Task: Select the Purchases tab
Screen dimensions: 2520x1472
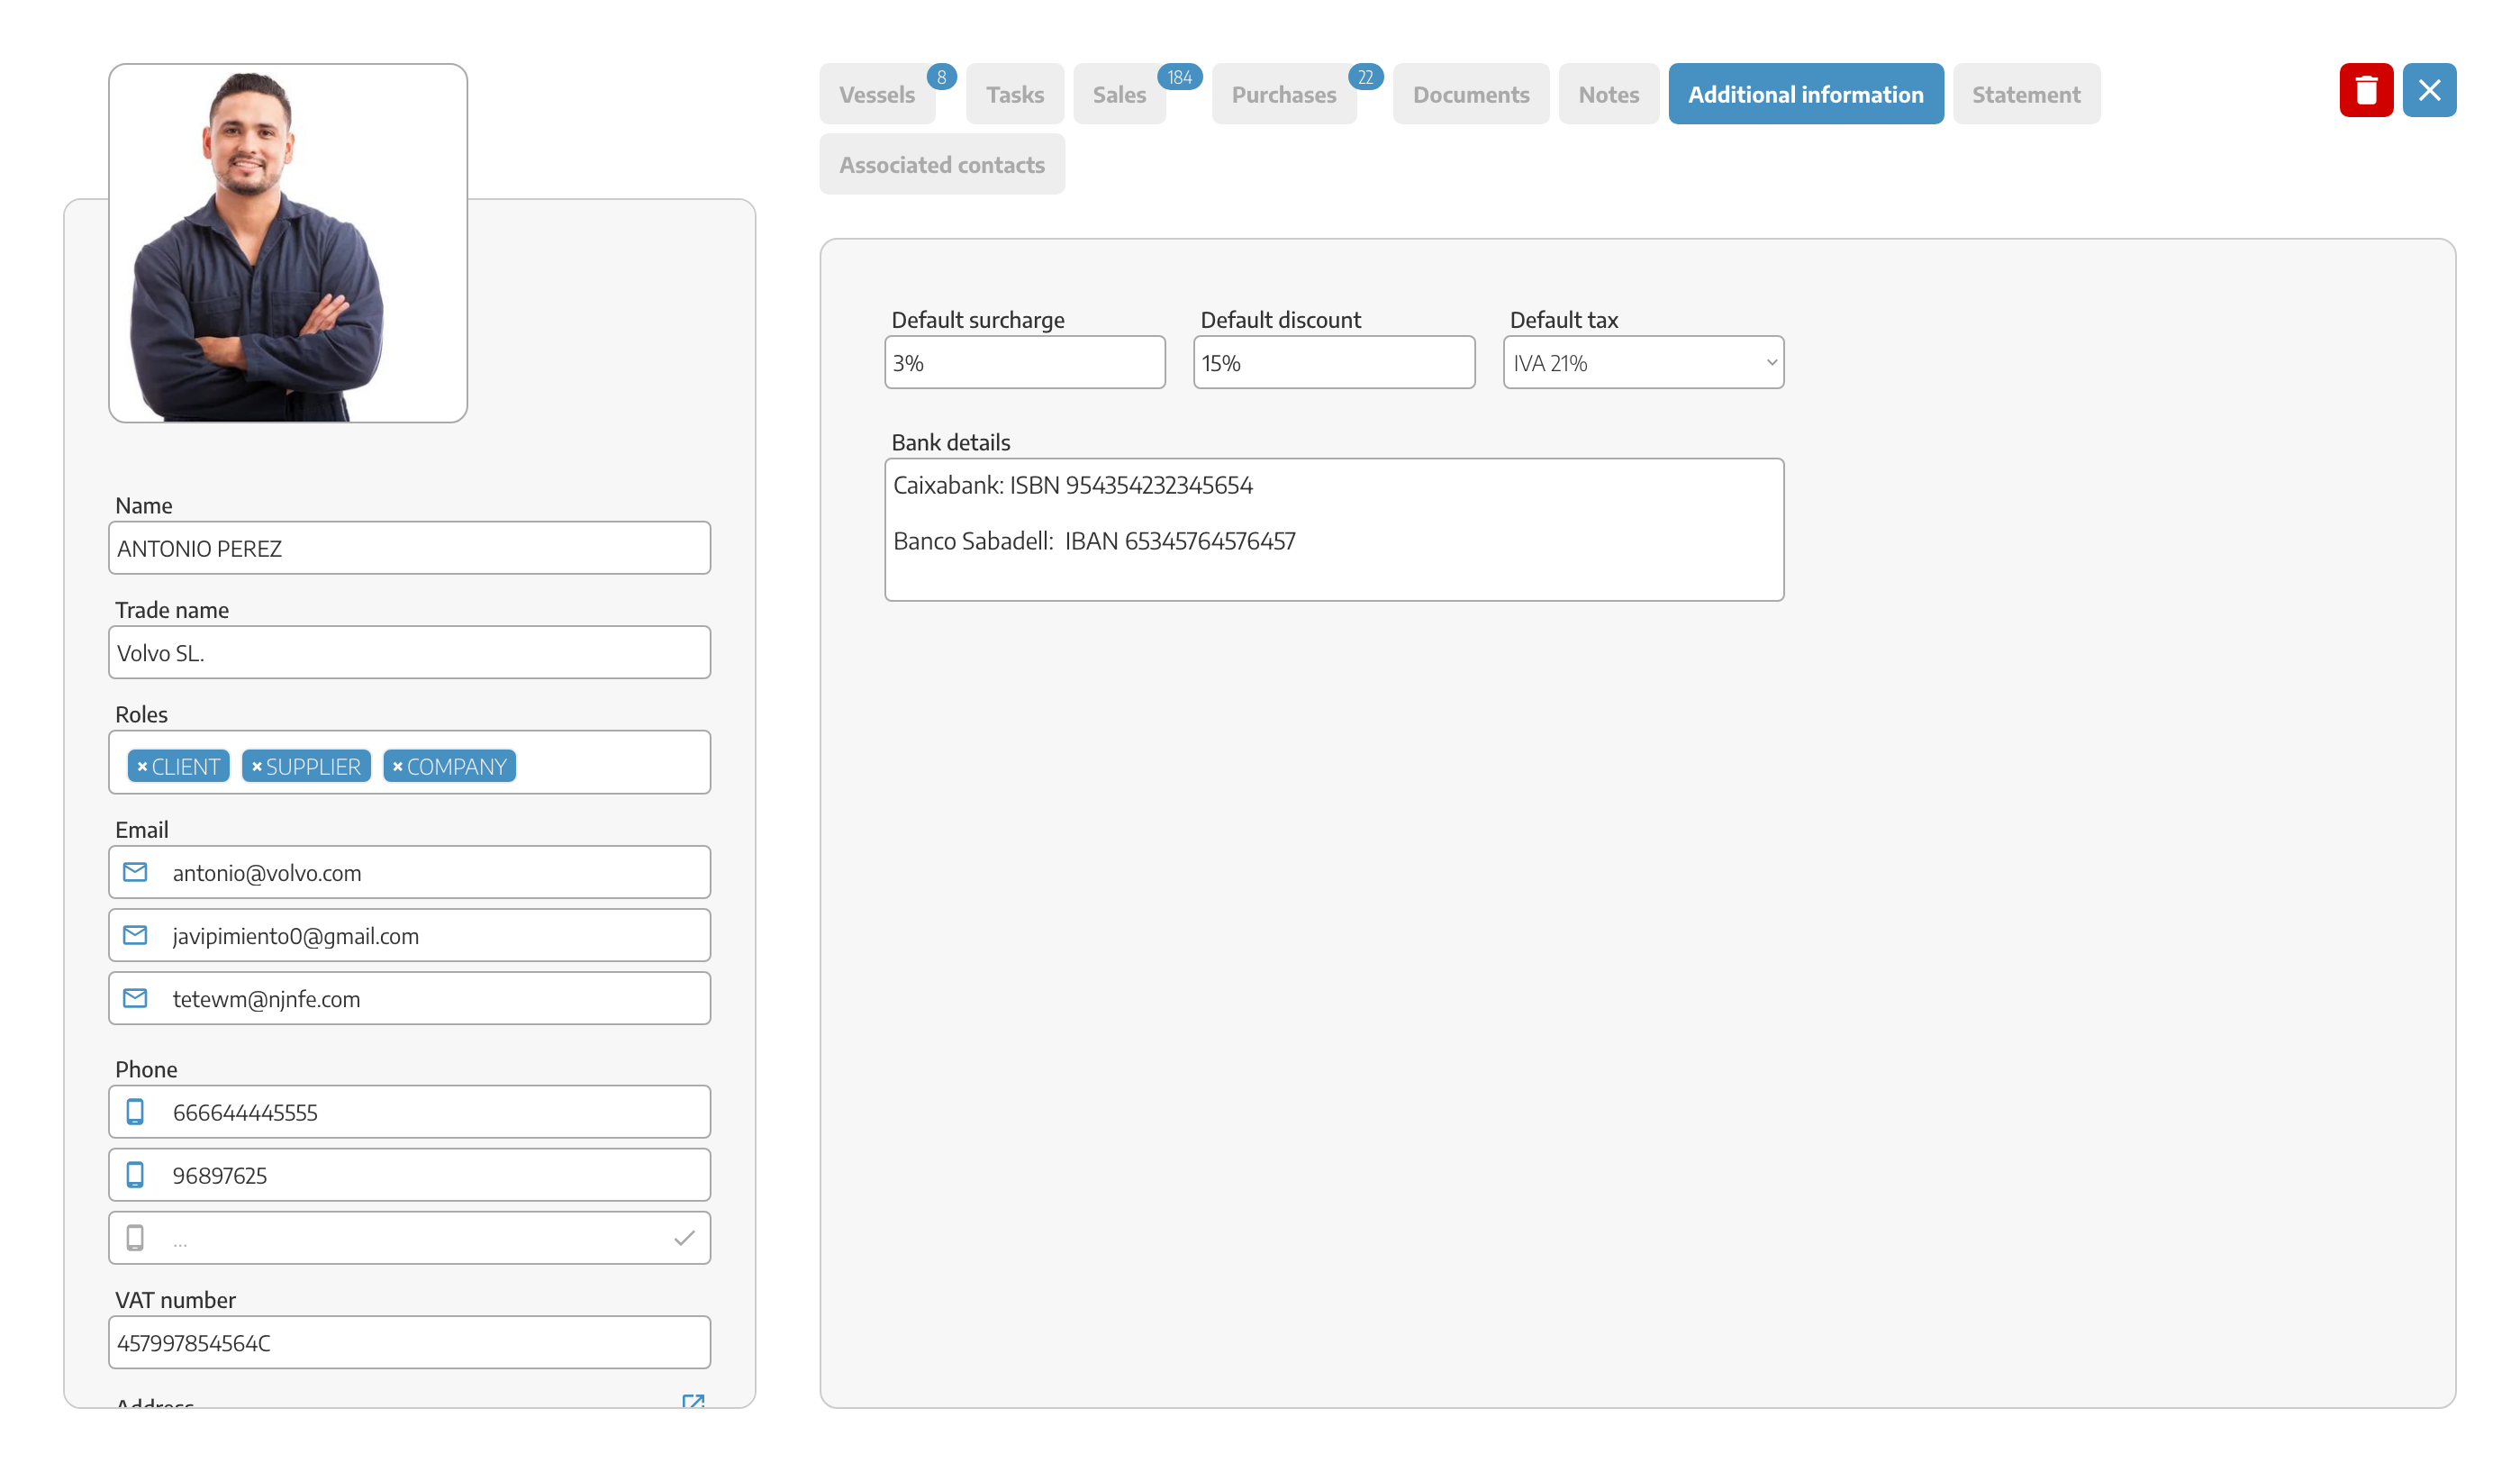Action: coord(1284,94)
